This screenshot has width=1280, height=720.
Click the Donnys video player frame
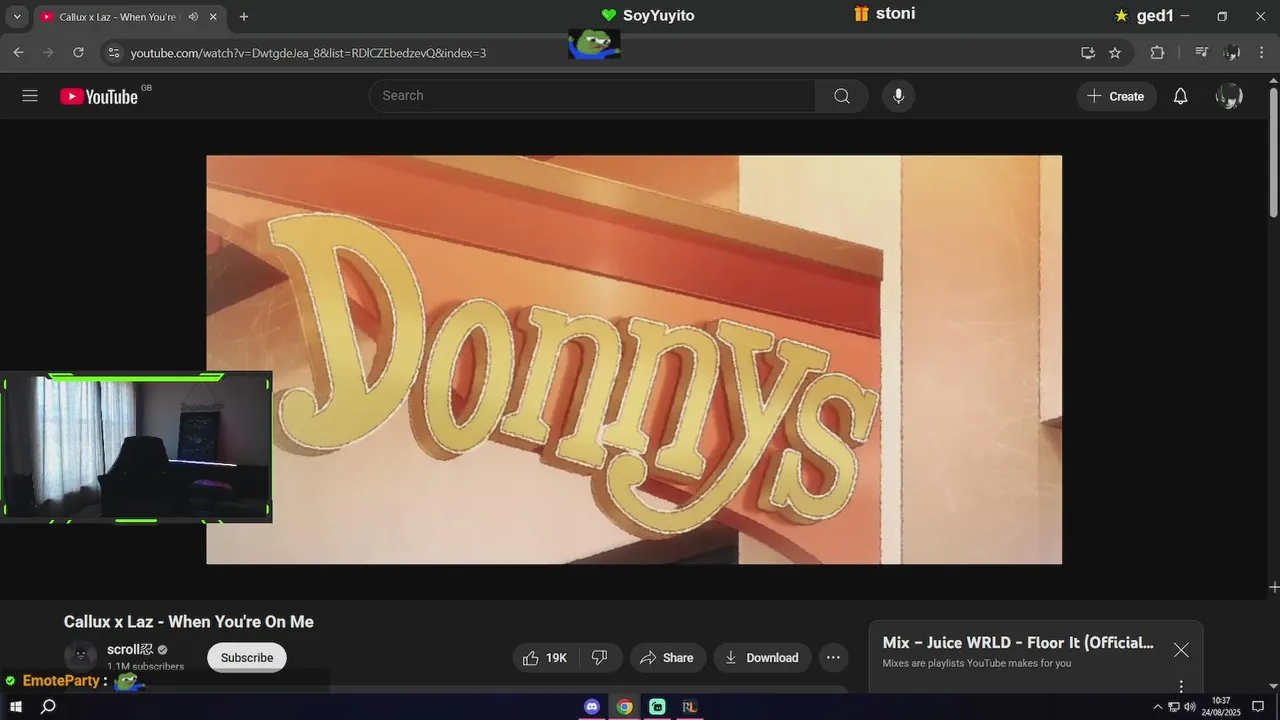(x=634, y=360)
